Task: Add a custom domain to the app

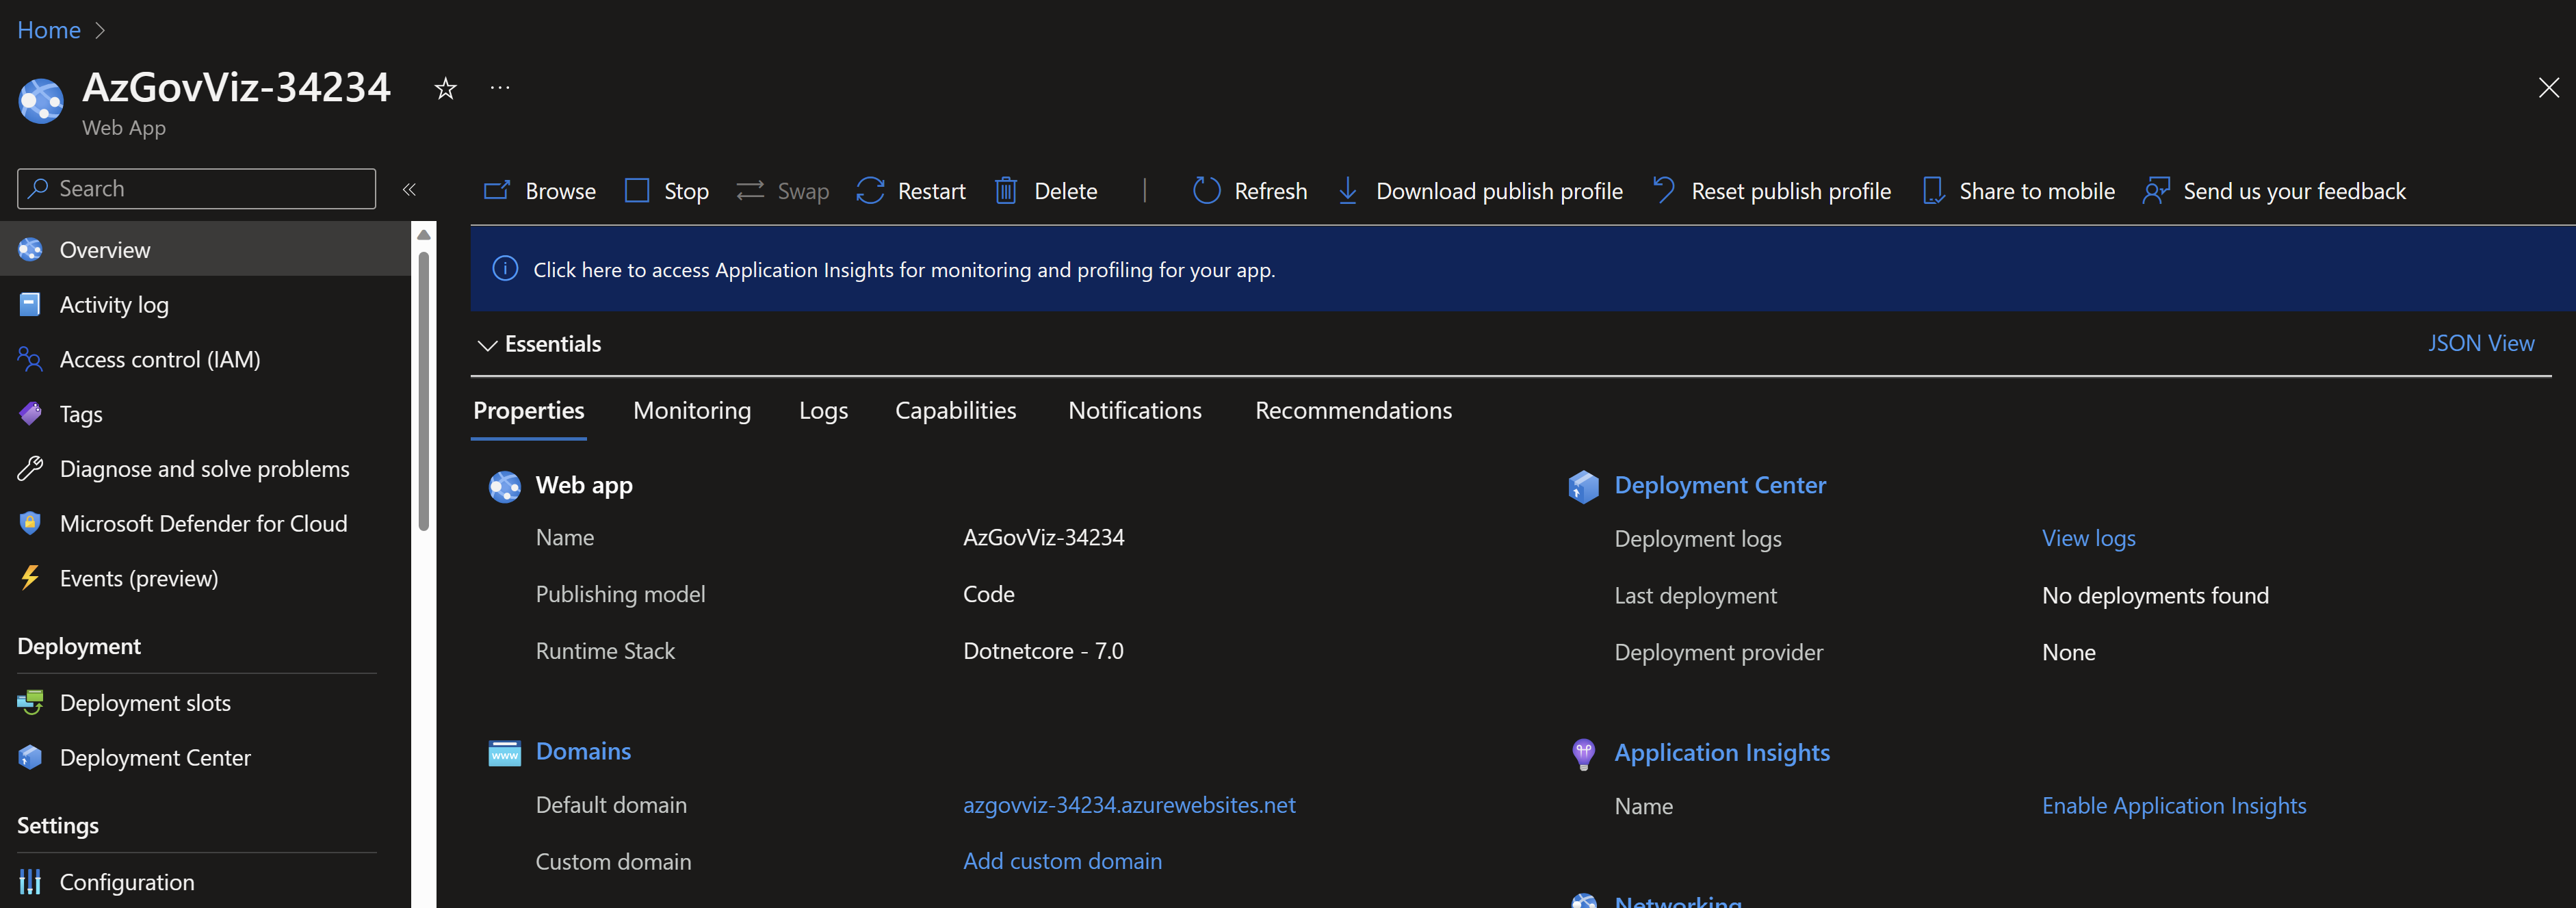Action: [x=1061, y=859]
